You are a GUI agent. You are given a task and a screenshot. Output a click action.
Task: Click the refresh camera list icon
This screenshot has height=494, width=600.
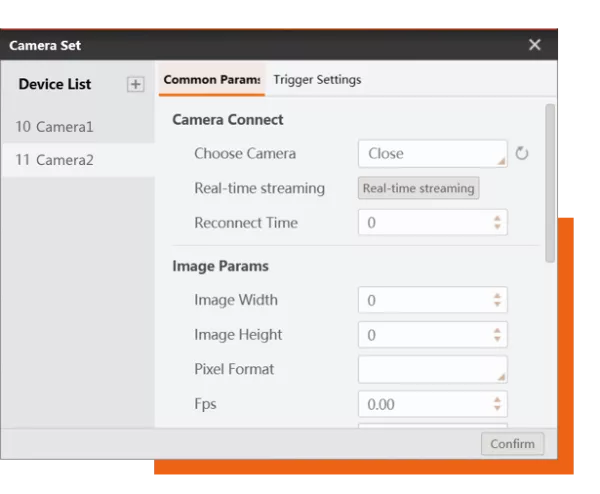[x=521, y=153]
